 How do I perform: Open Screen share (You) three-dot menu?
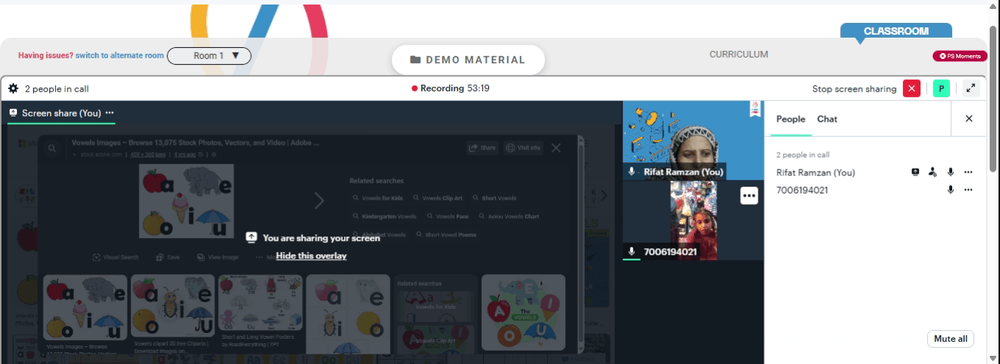[110, 113]
